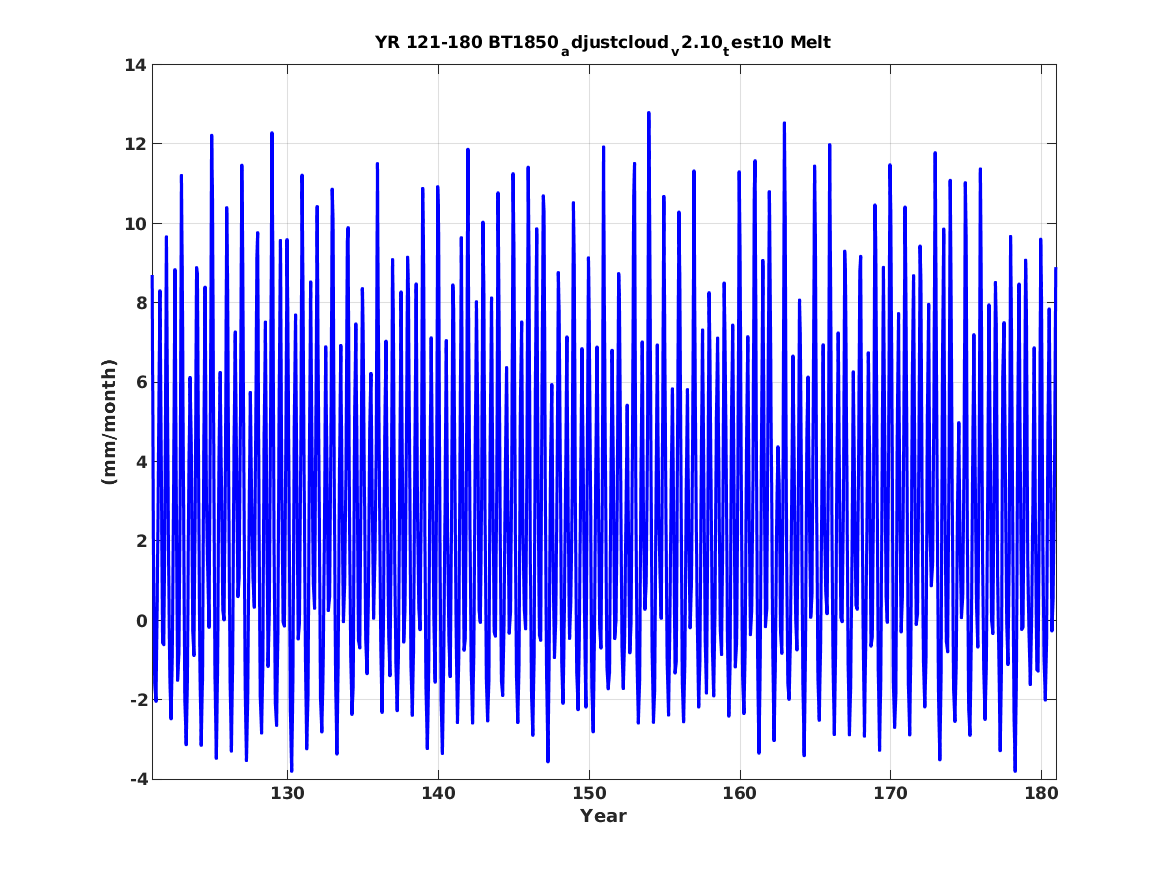
Task: Click the x-axis tick label "130"
Action: point(287,793)
